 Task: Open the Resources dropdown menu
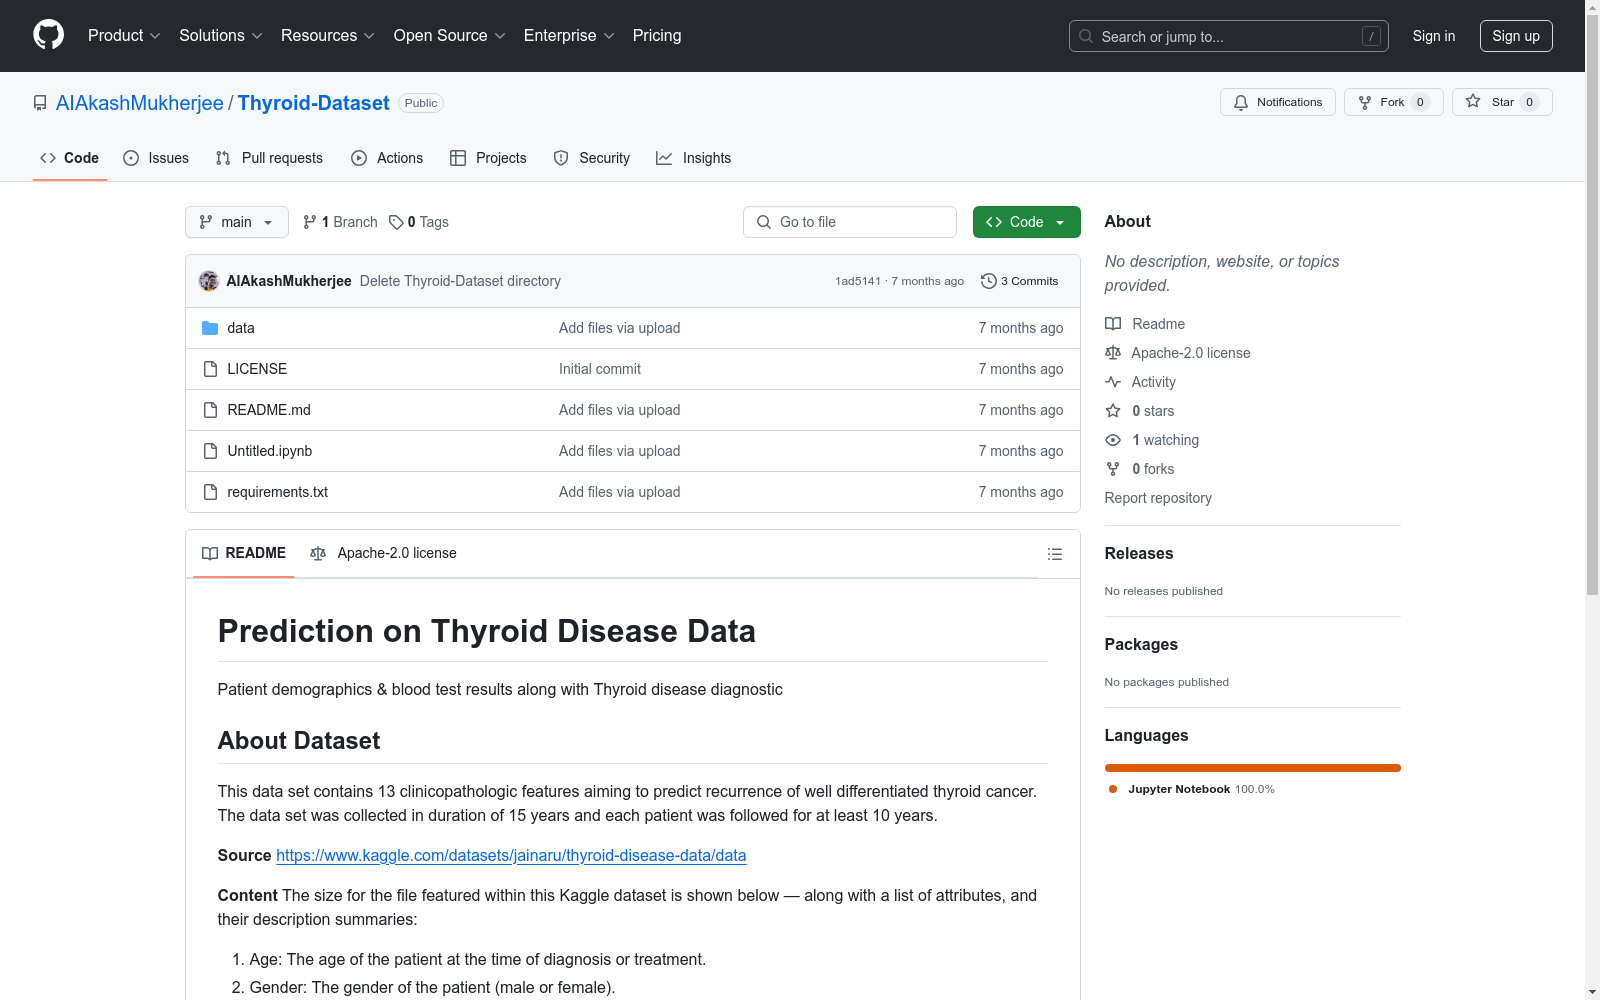pyautogui.click(x=328, y=36)
